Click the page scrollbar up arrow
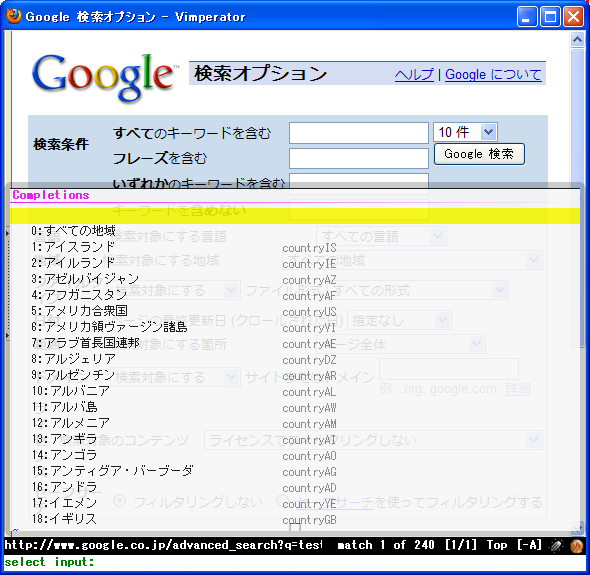This screenshot has height=575, width=590. [x=577, y=39]
